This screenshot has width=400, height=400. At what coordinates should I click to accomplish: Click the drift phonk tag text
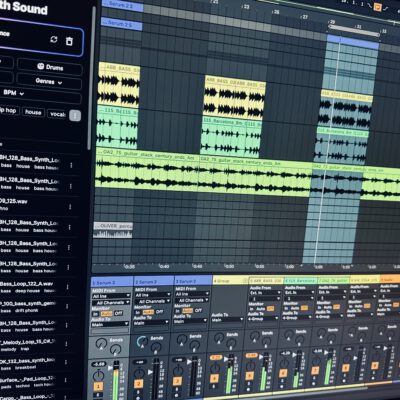point(27,311)
